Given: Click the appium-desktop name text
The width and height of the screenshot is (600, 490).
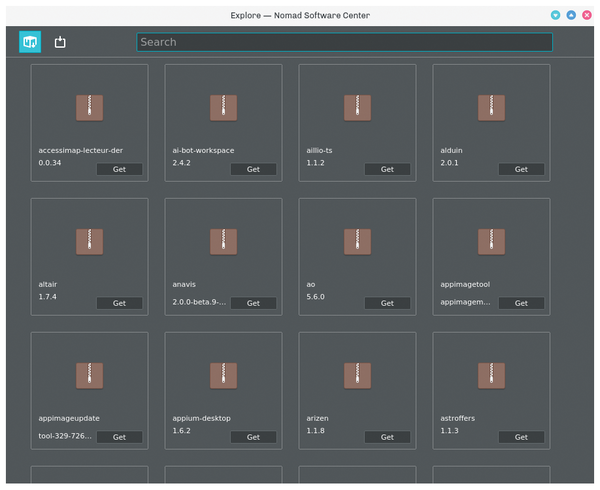Looking at the screenshot, I should pos(202,418).
